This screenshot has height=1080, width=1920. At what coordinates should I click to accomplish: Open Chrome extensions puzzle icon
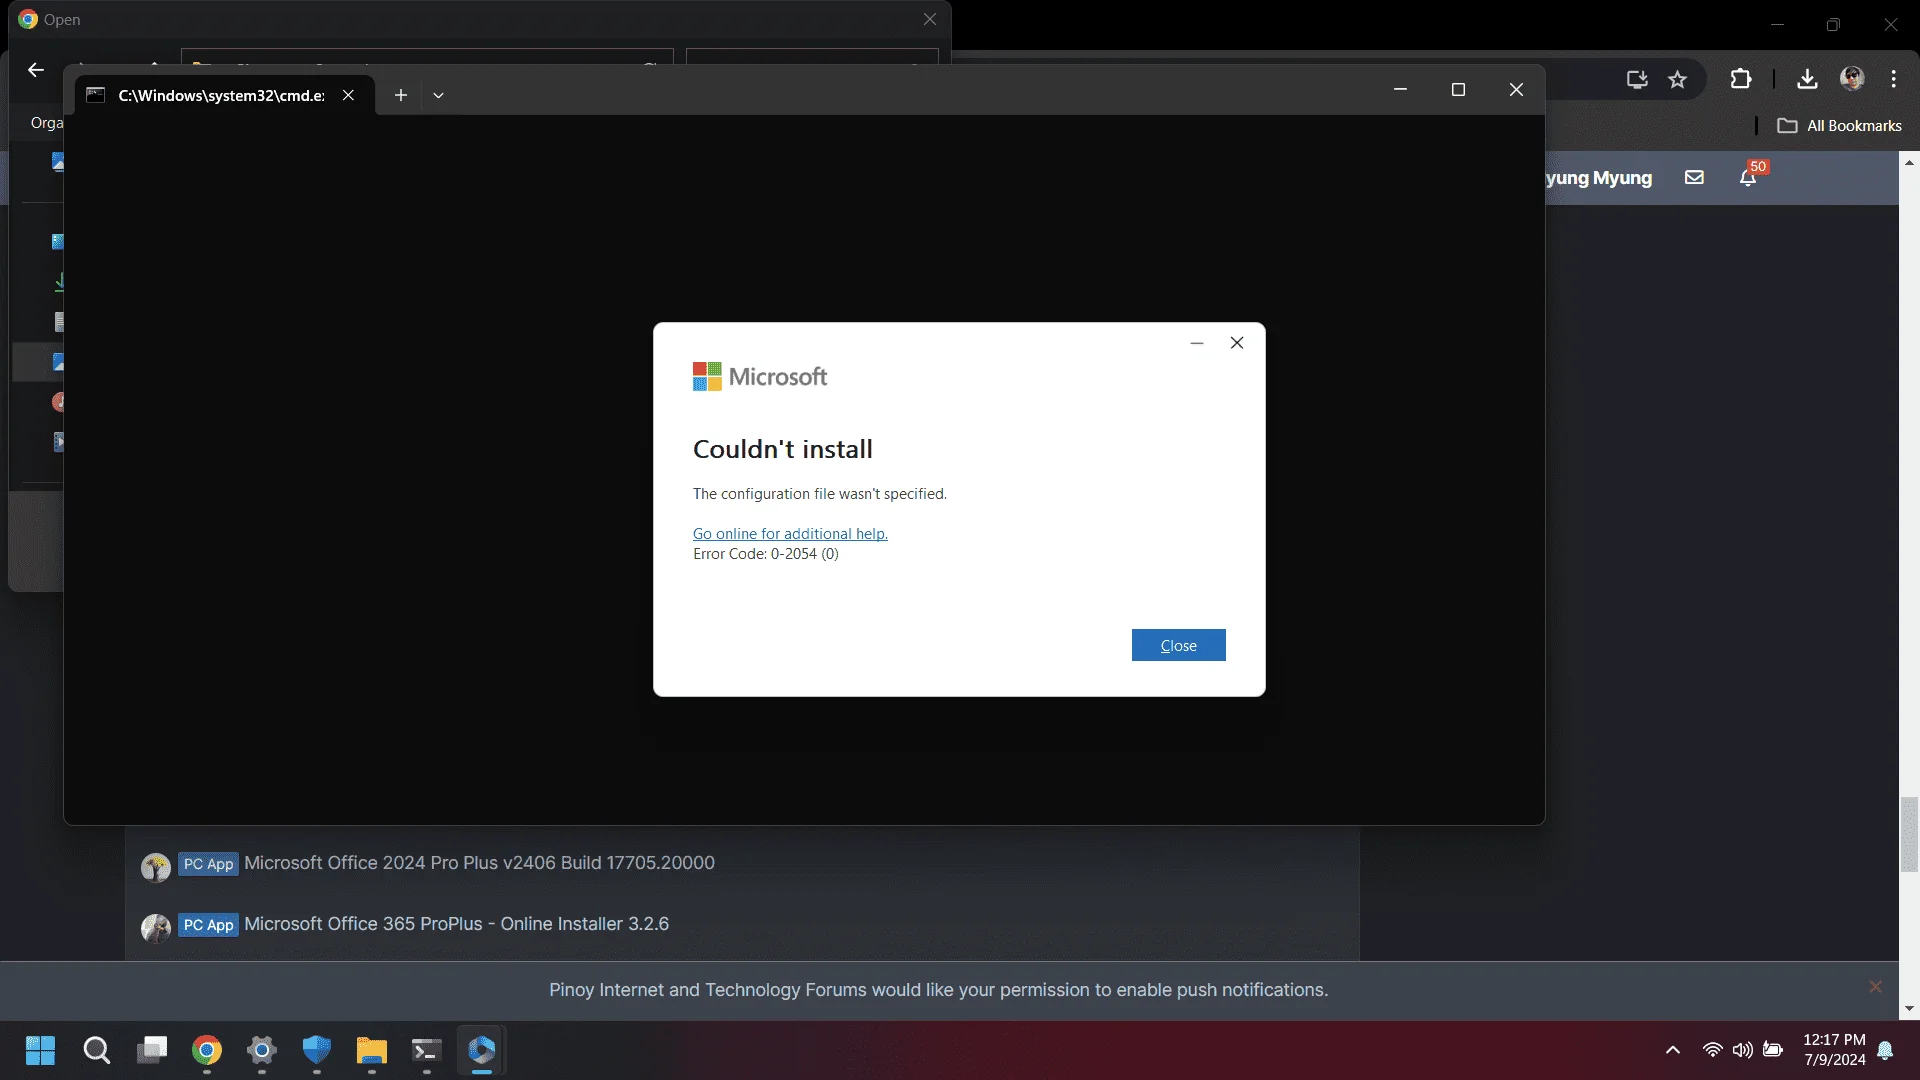[1741, 79]
